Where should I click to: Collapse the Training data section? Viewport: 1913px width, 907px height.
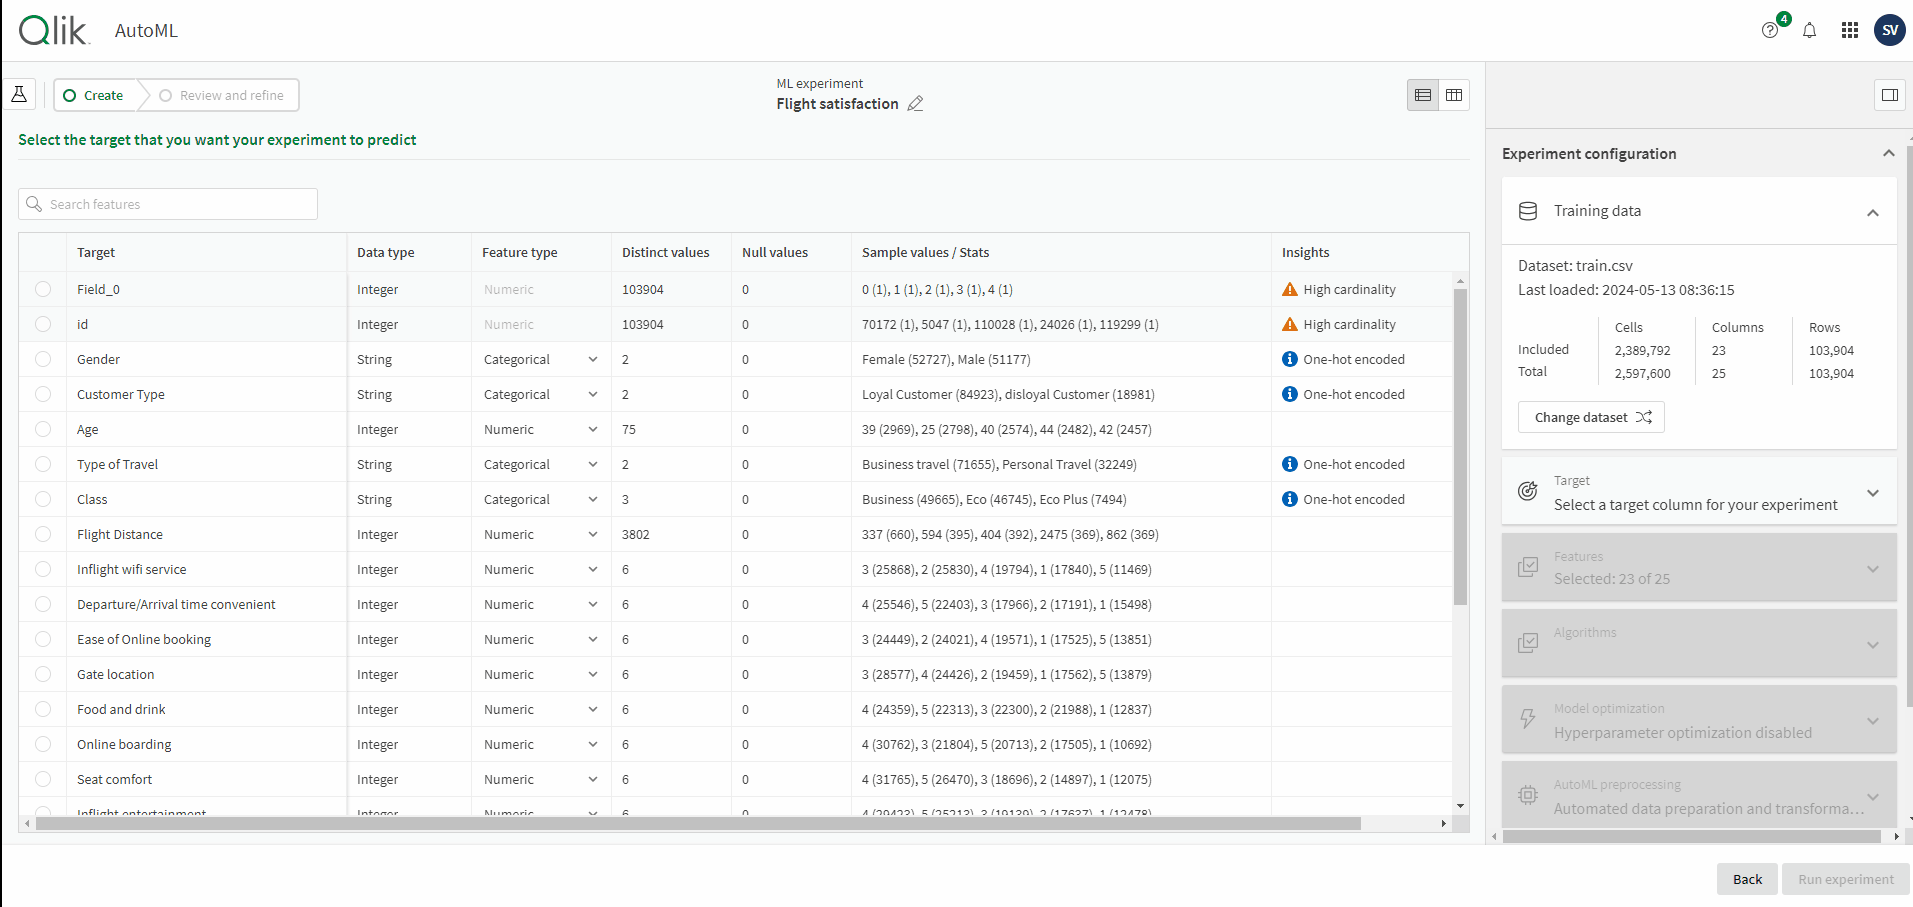[x=1872, y=213]
